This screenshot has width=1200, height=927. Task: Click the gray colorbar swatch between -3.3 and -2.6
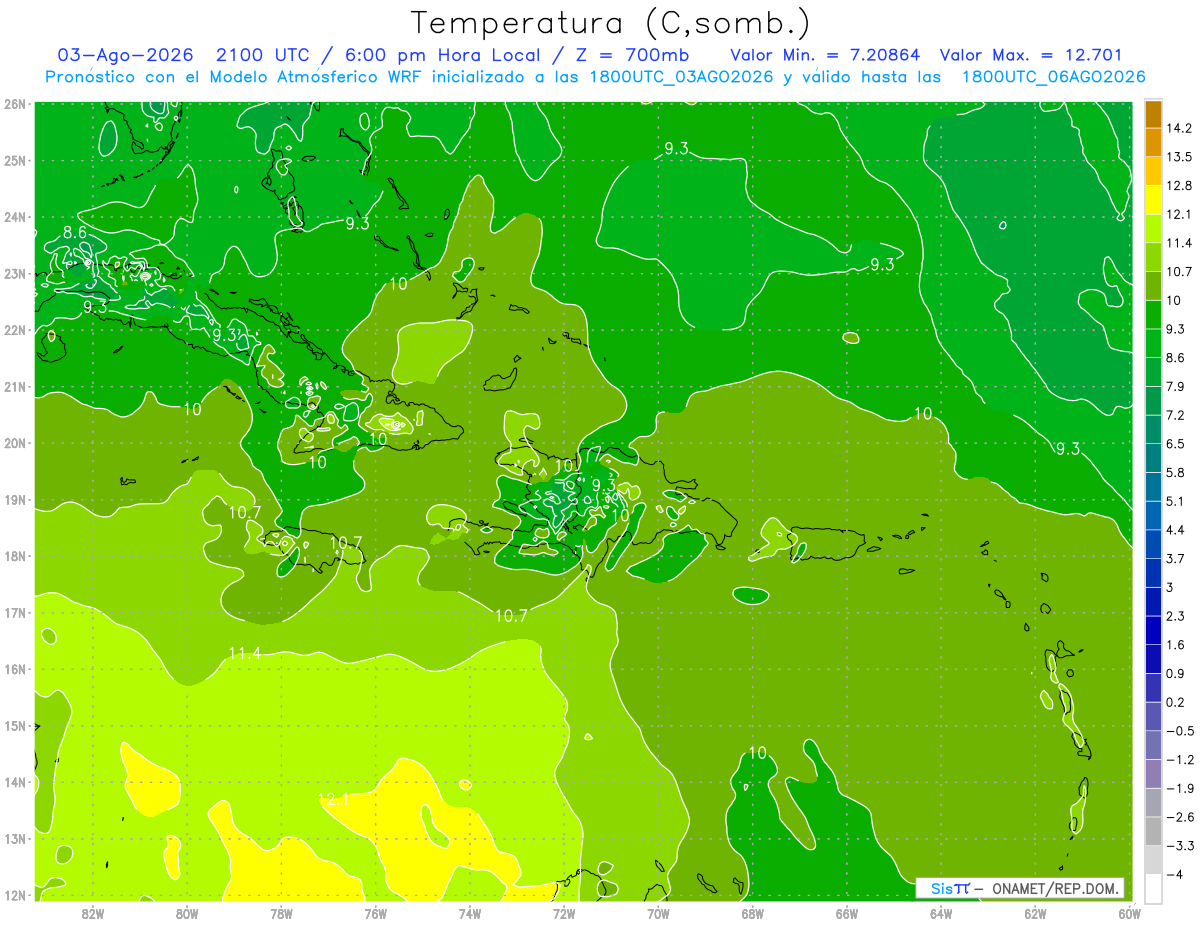pyautogui.click(x=1153, y=830)
